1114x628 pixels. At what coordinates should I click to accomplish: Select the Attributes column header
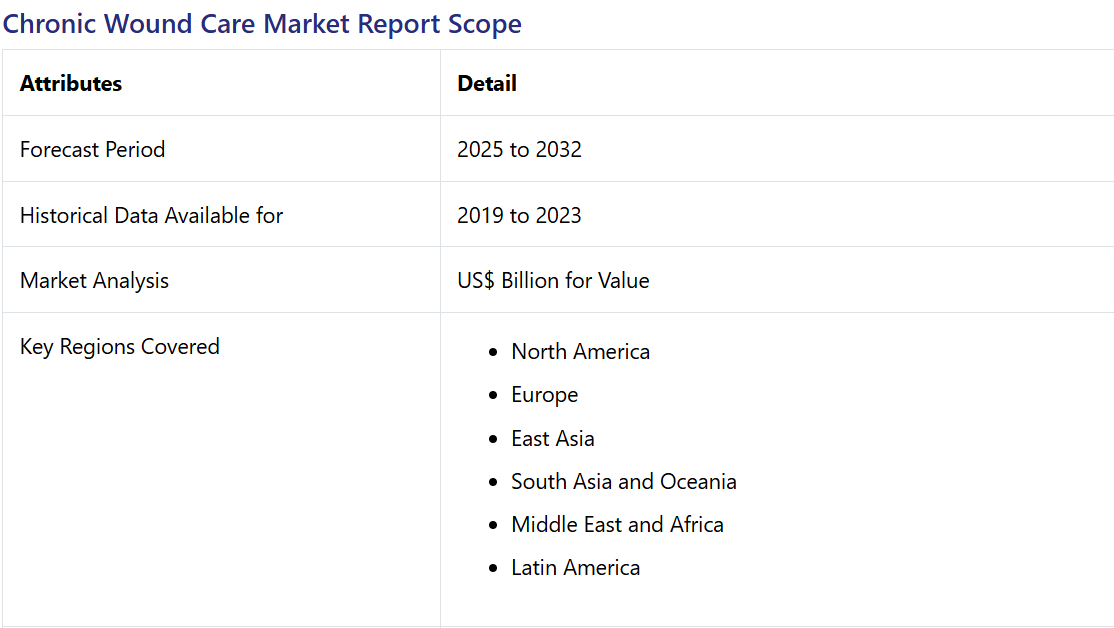point(71,84)
